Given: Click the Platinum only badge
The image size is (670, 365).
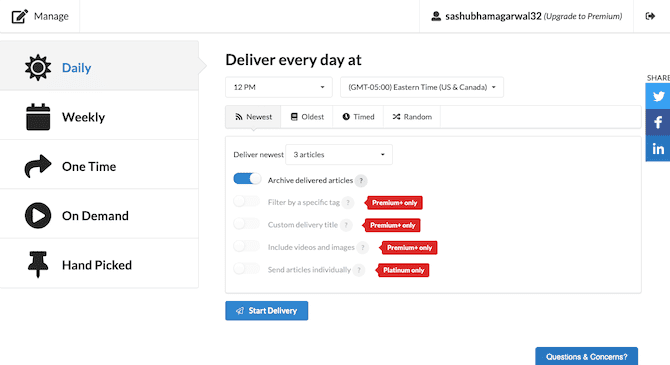Looking at the screenshot, I should click(403, 270).
